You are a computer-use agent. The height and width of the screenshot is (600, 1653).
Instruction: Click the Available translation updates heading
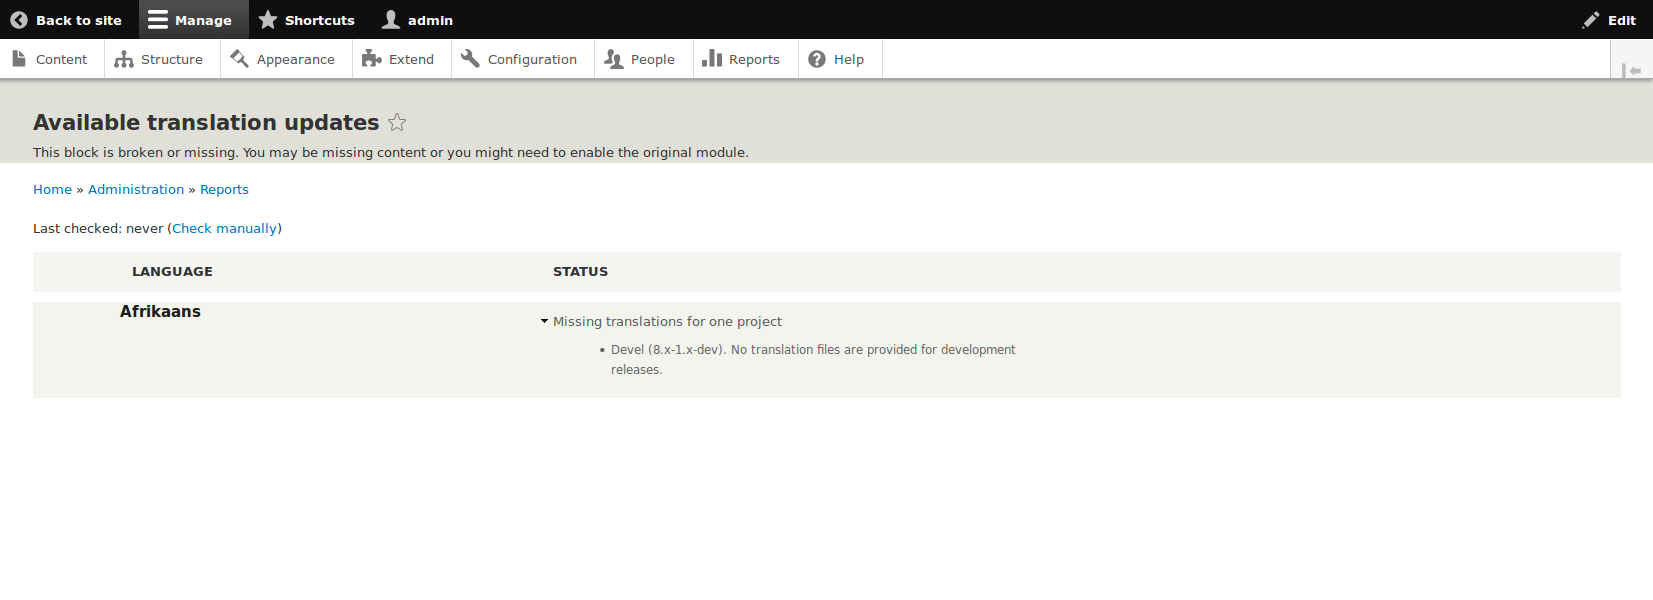(x=206, y=122)
